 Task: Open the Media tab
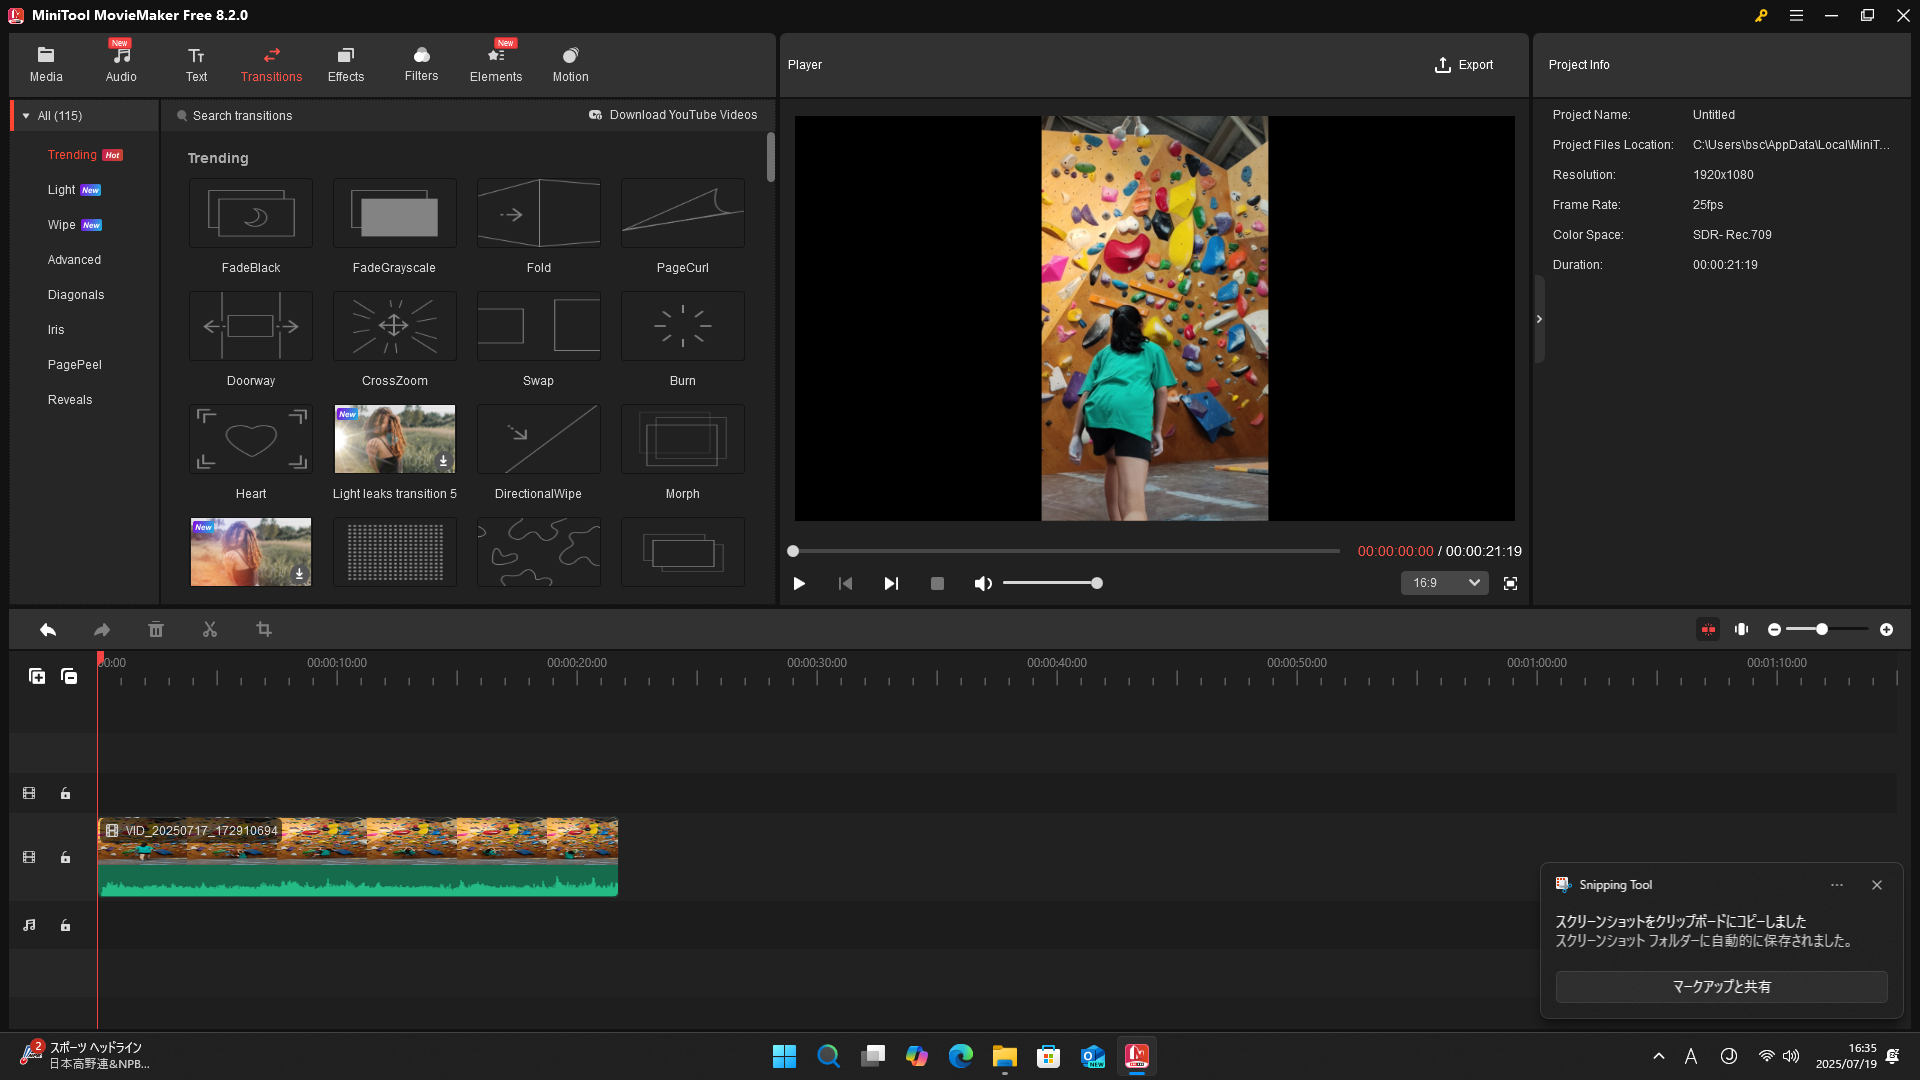tap(46, 64)
